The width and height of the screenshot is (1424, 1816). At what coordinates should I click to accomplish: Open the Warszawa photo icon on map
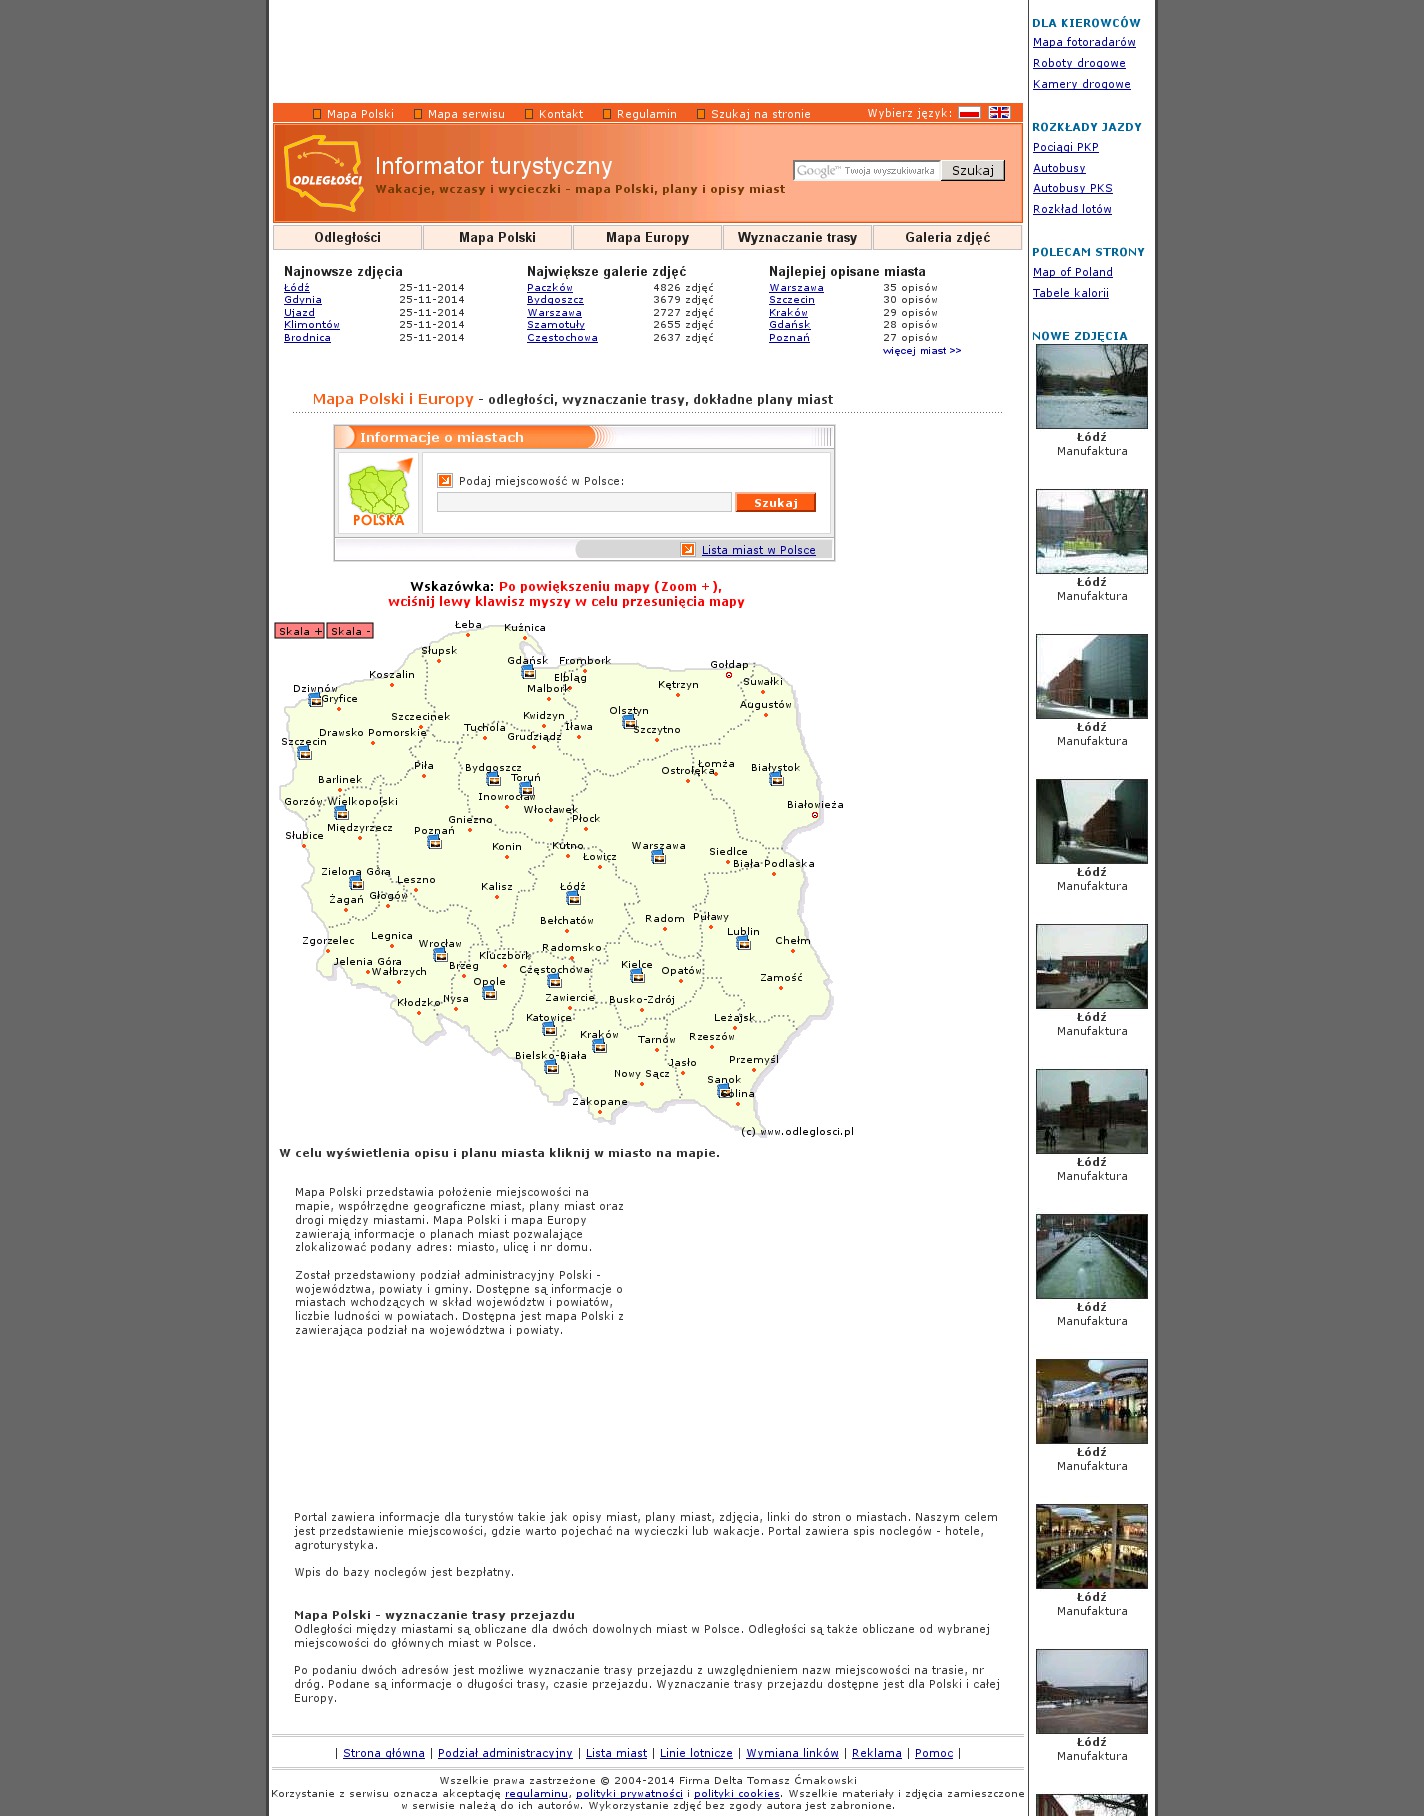[x=658, y=857]
